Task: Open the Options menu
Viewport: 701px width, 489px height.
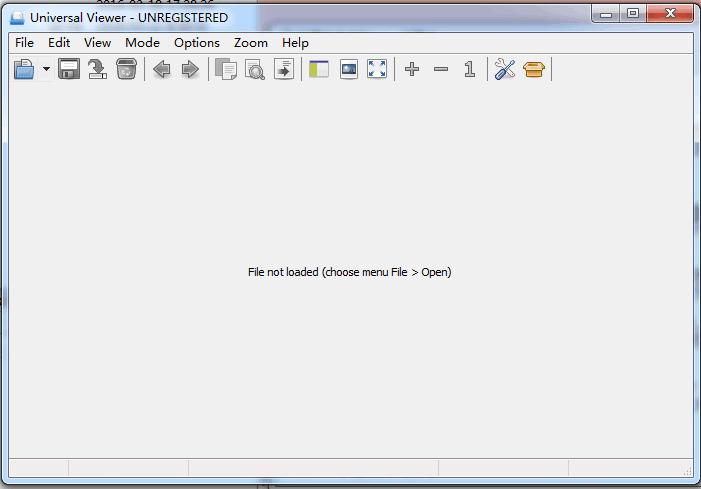Action: 197,43
